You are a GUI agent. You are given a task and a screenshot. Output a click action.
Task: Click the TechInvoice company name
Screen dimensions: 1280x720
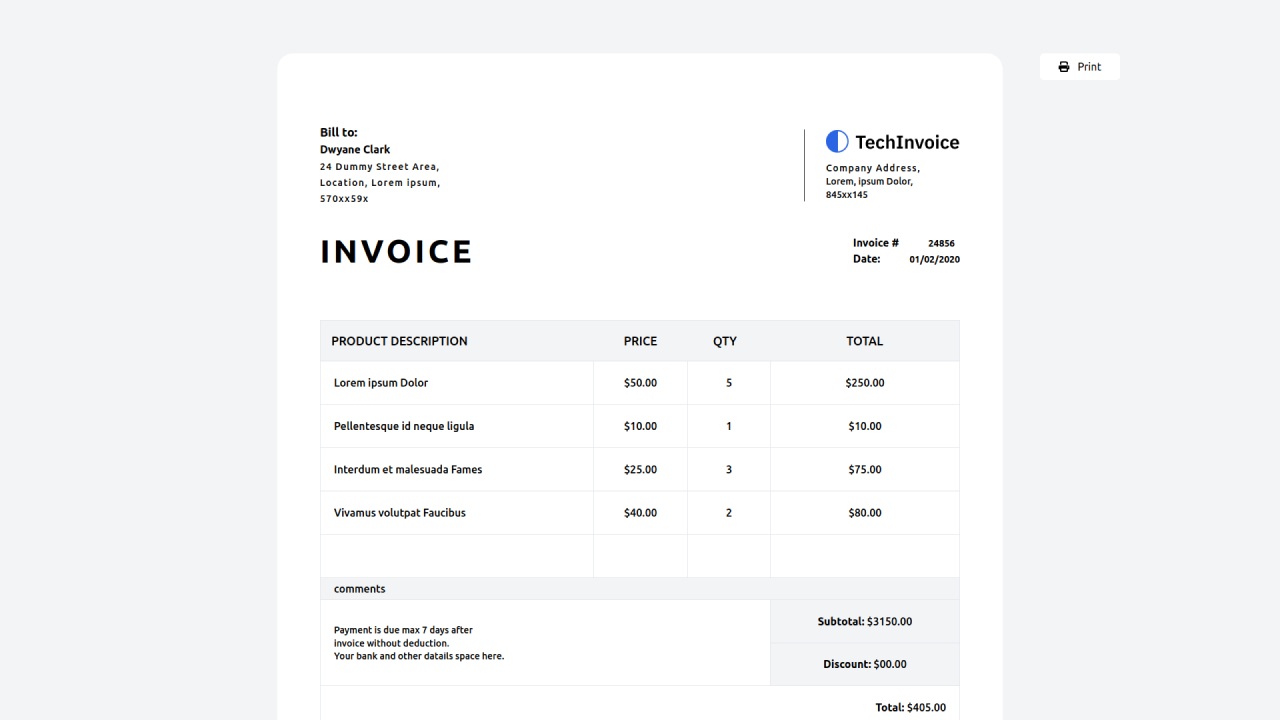(x=906, y=142)
